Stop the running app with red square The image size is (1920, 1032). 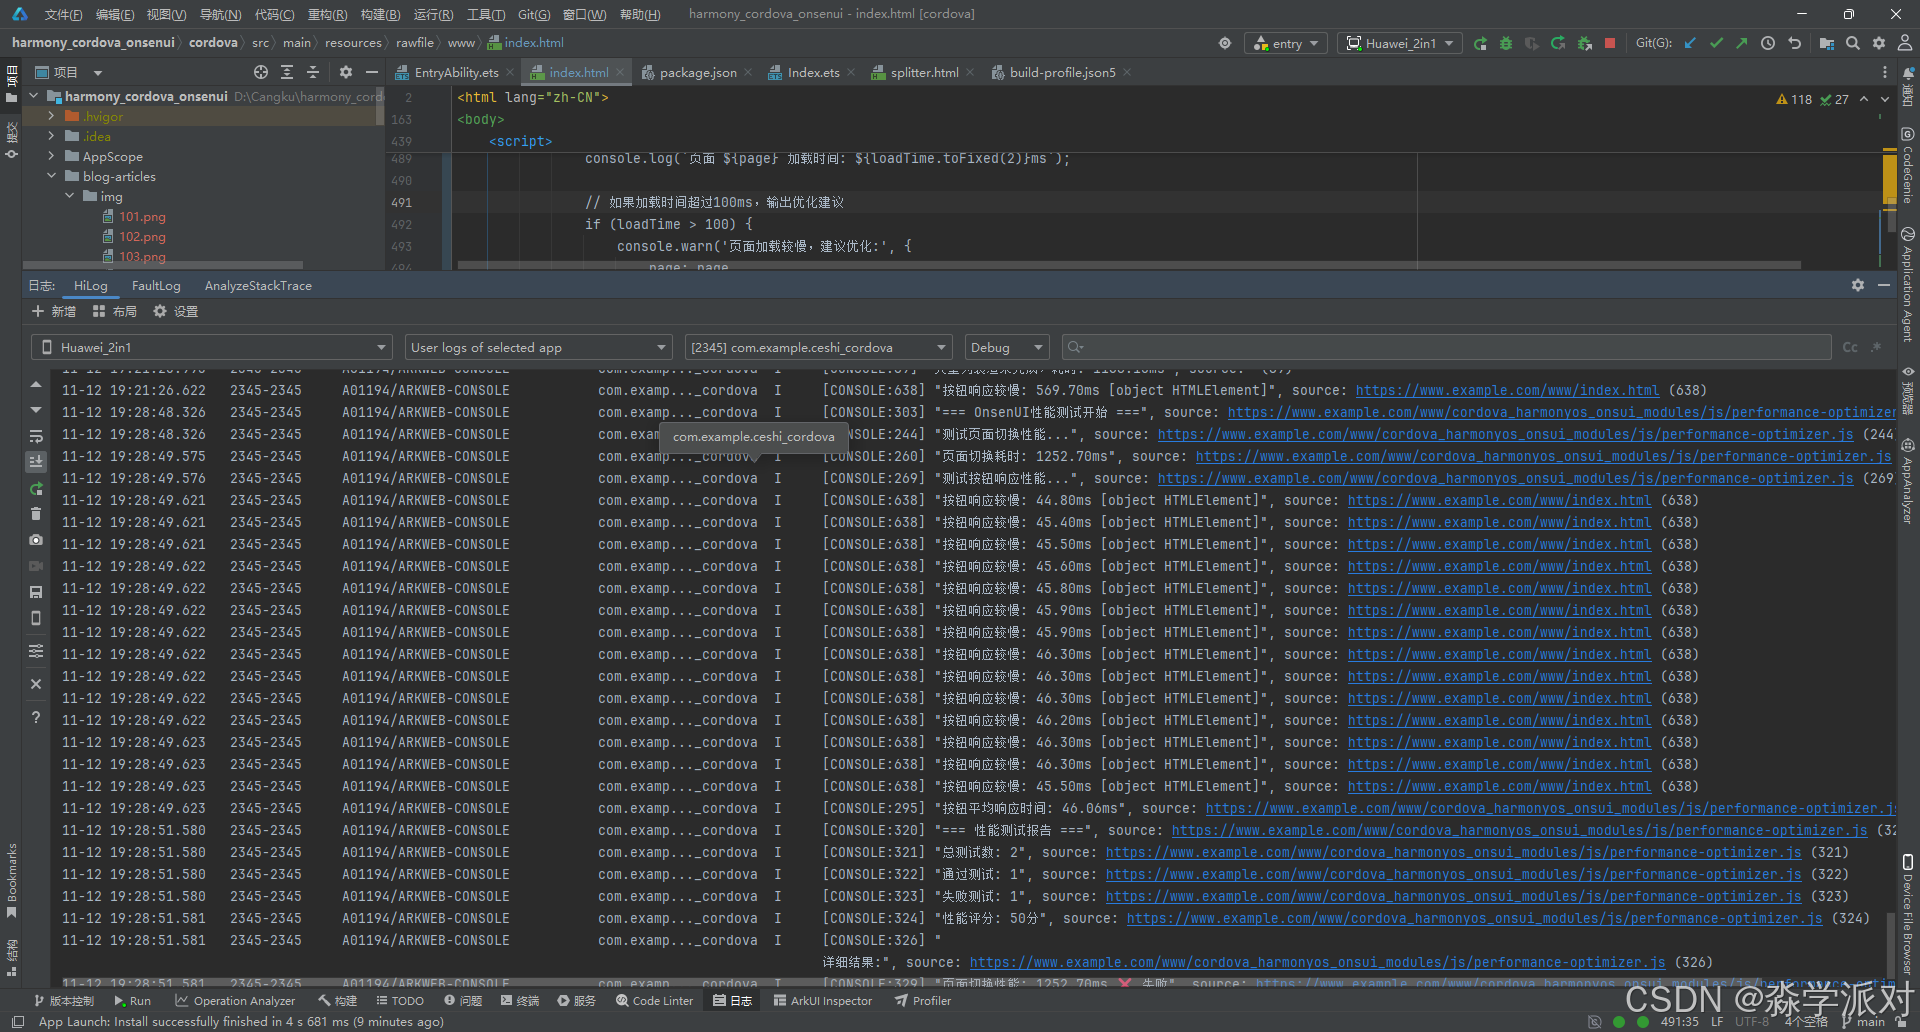1610,43
